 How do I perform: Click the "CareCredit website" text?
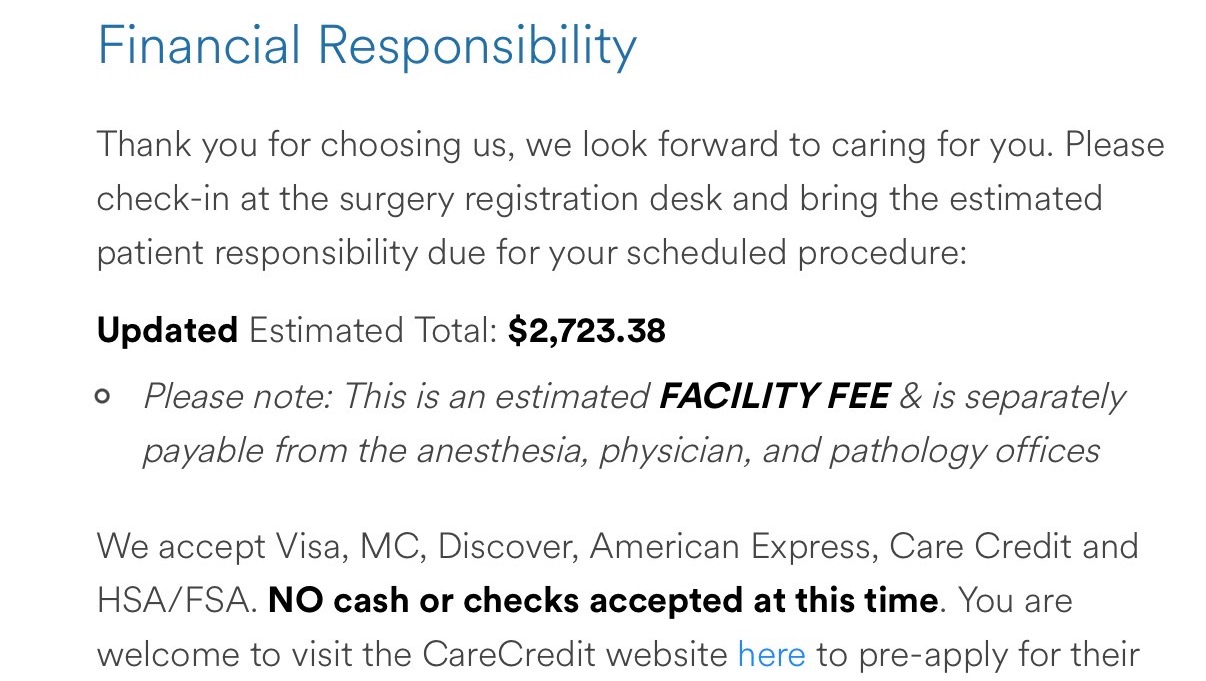[575, 655]
